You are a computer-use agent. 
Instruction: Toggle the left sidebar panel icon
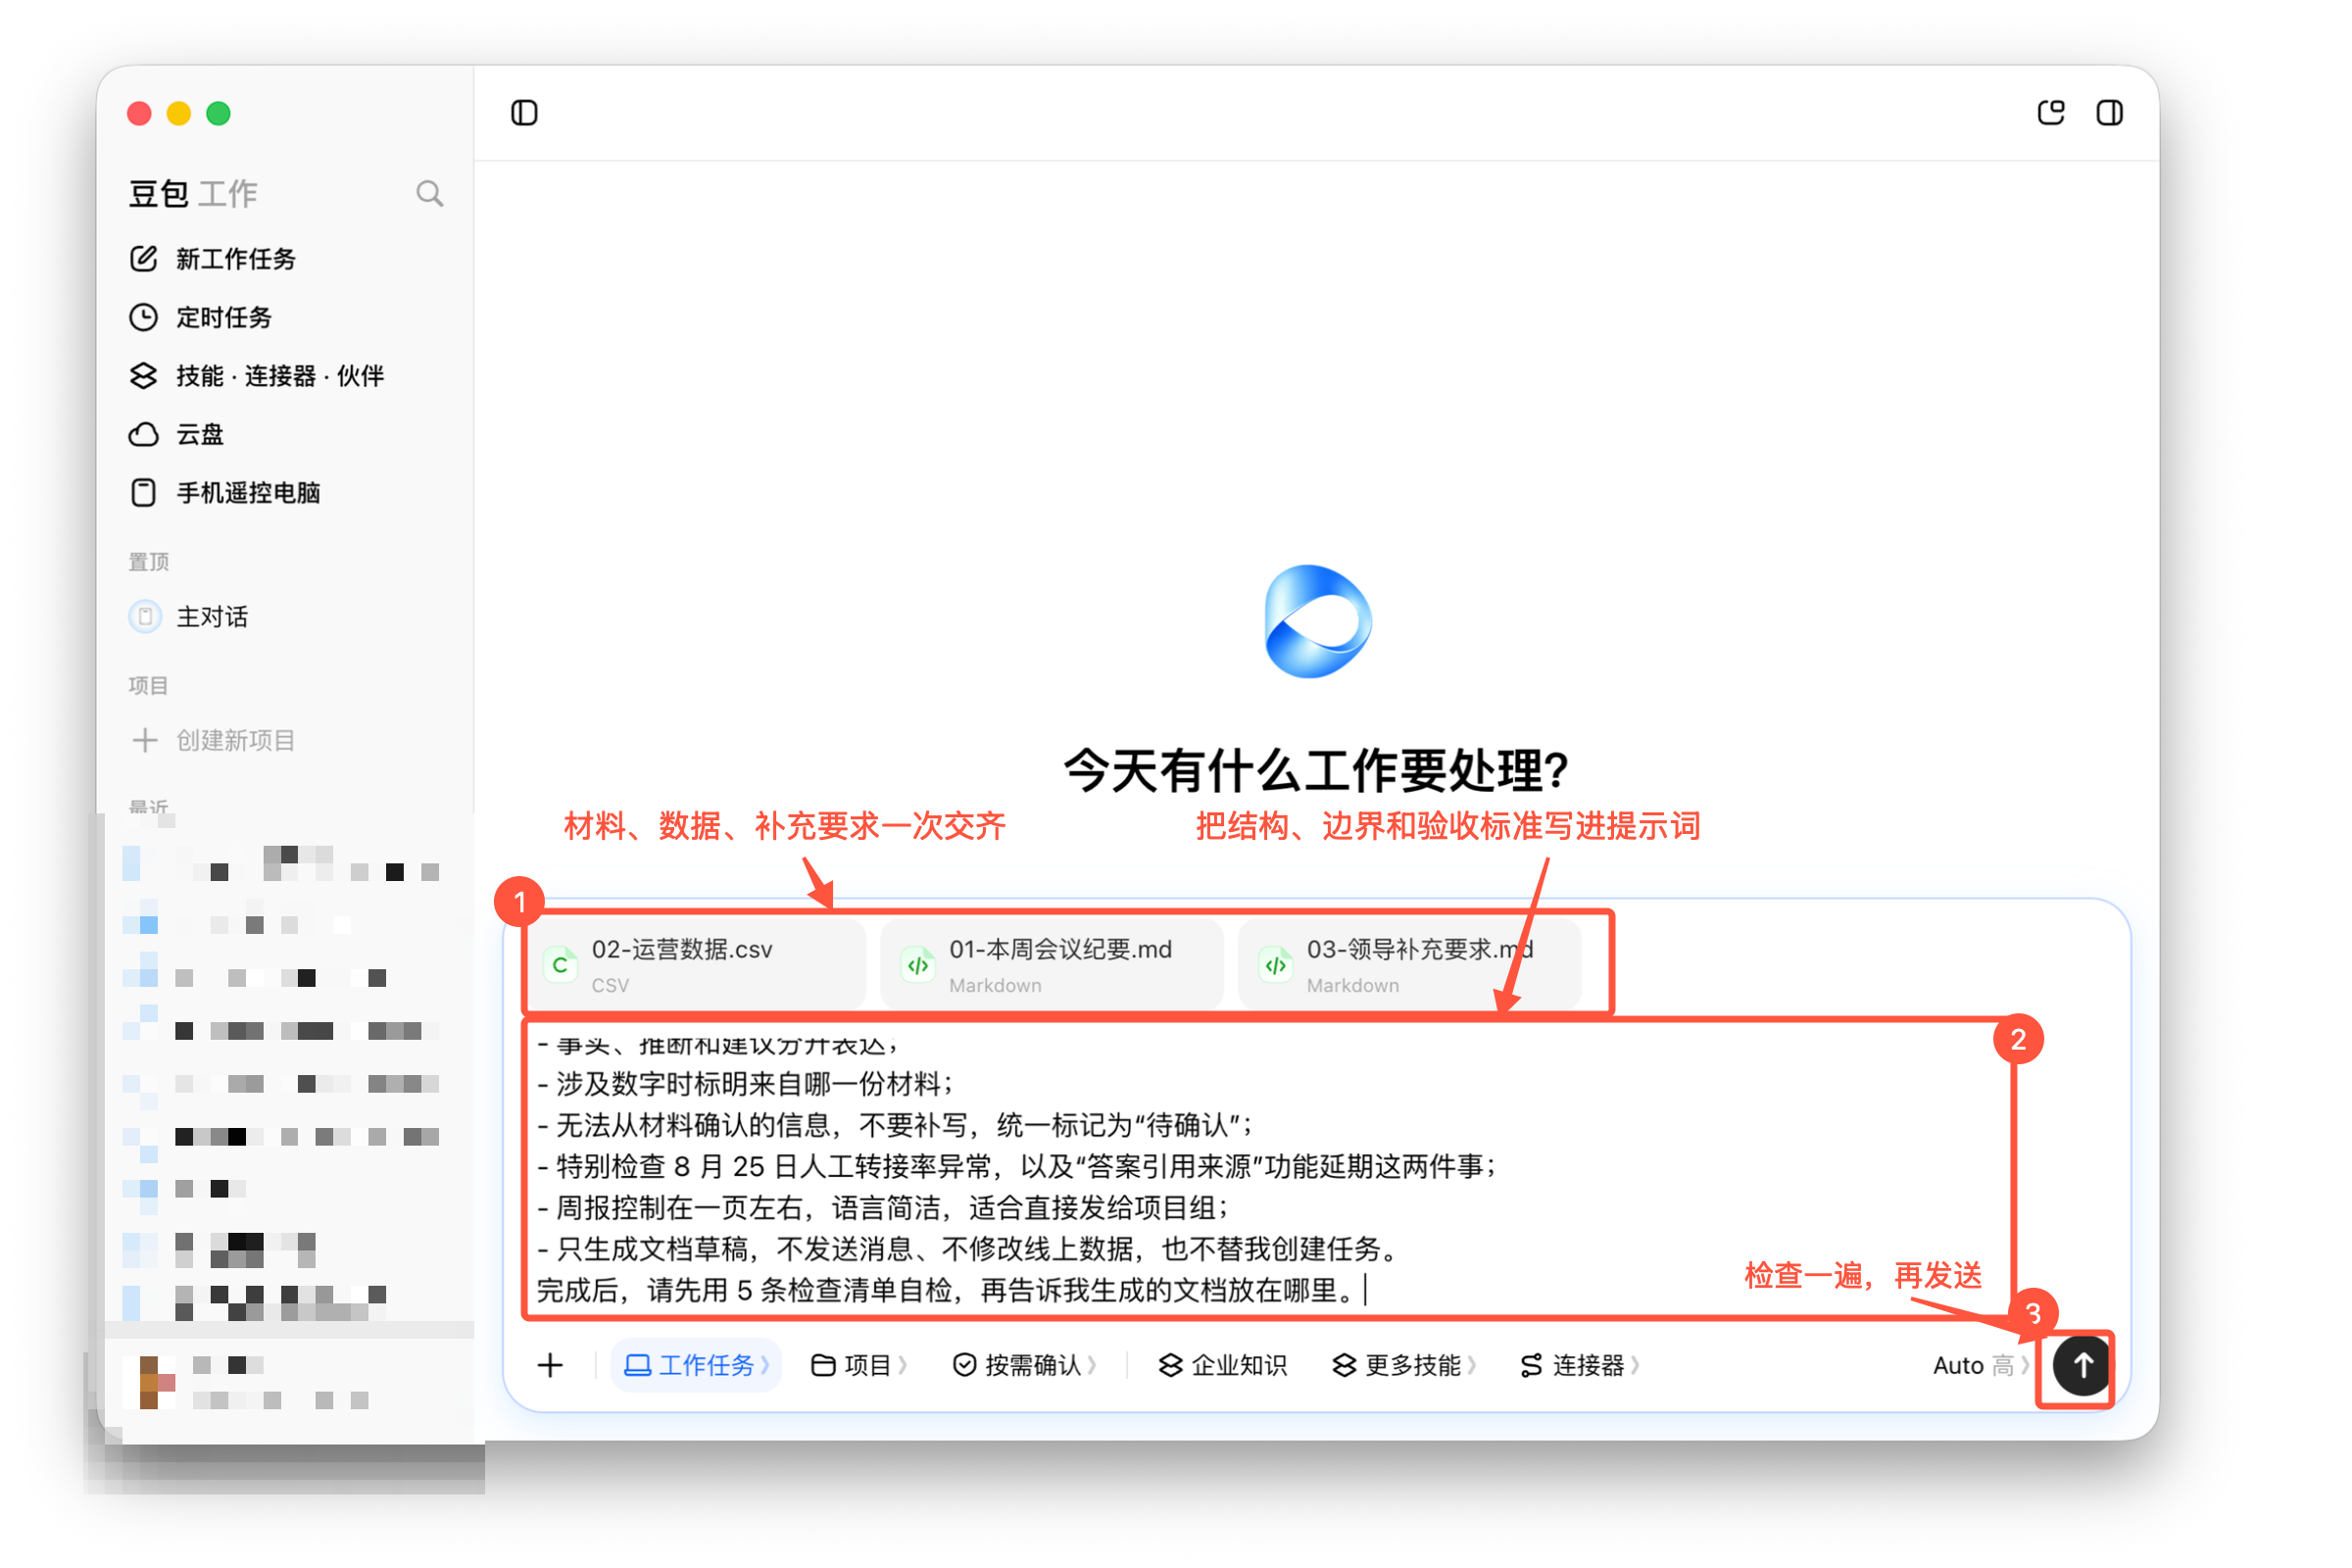tap(524, 113)
